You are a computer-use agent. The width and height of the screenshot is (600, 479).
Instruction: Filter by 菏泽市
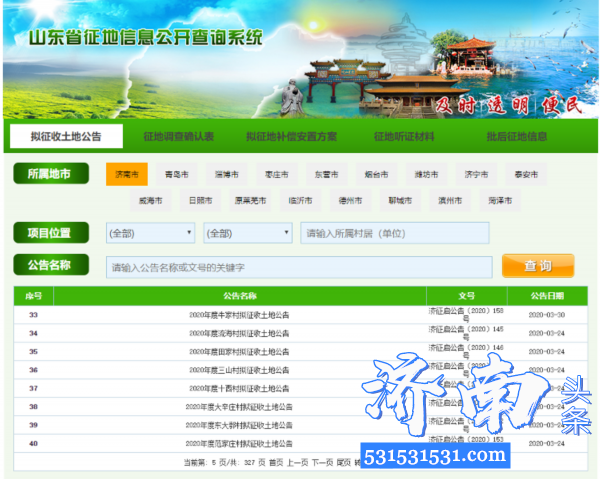pos(501,200)
